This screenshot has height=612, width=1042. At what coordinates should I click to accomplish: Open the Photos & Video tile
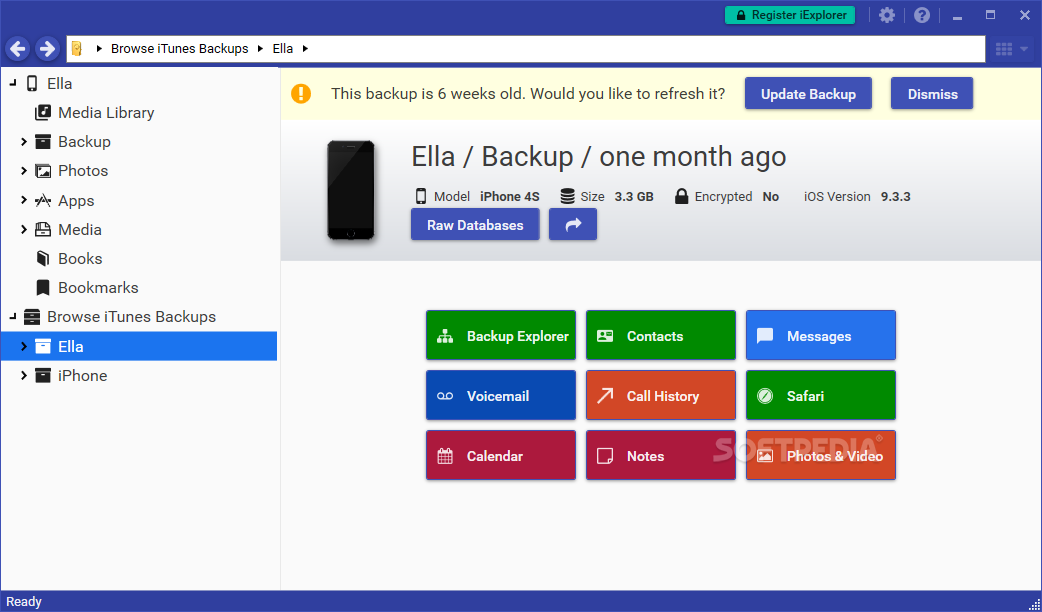[821, 455]
